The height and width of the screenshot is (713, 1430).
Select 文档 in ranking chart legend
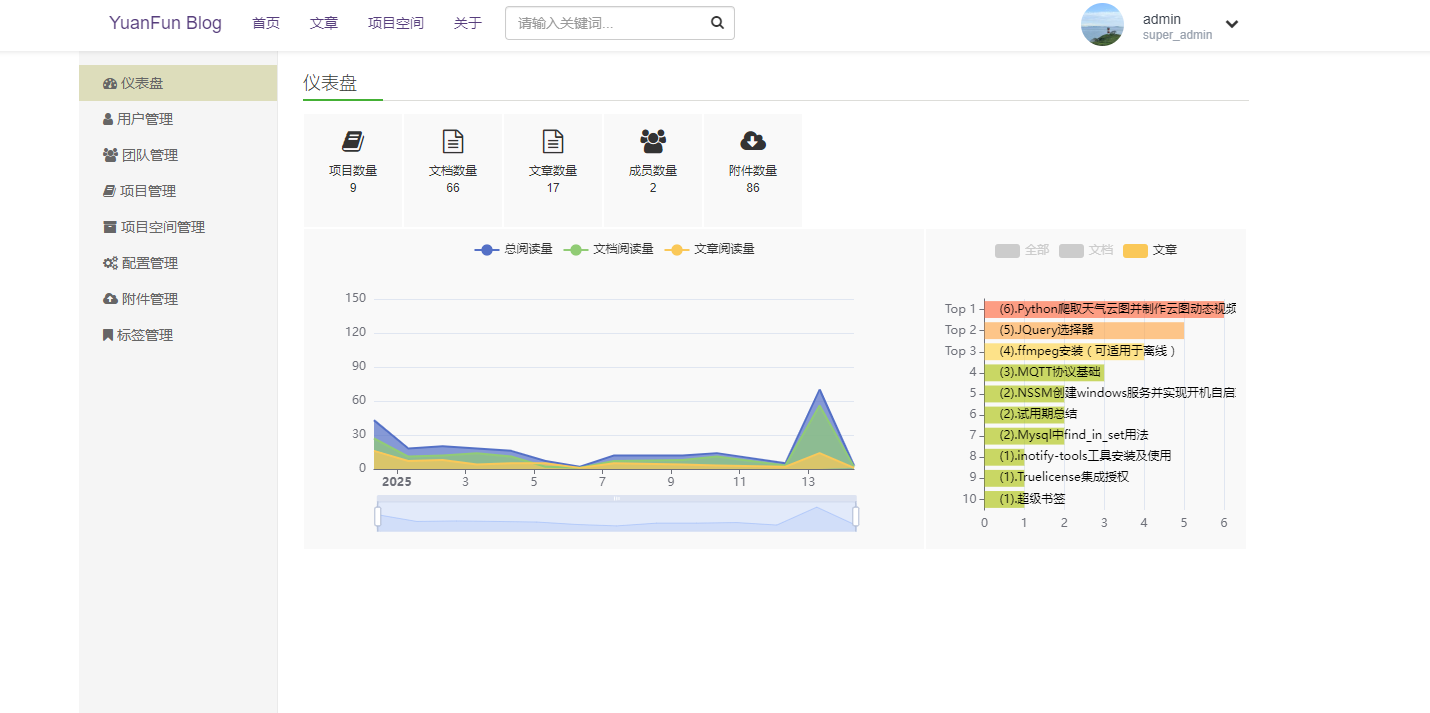1086,250
